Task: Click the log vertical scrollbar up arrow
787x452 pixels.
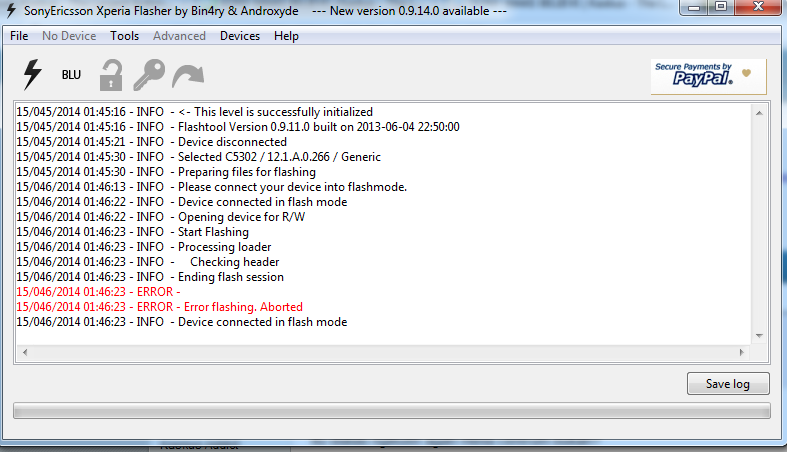Action: 759,113
